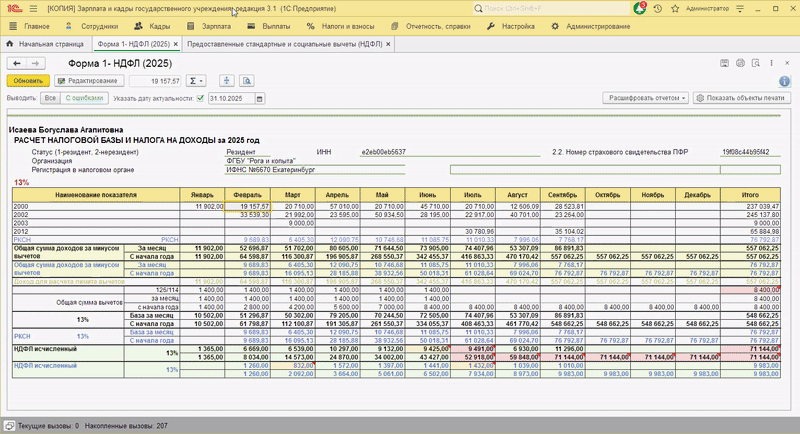This screenshot has height=434, width=800.
Task: Click the sum value field 19 157,57
Action: (156, 81)
